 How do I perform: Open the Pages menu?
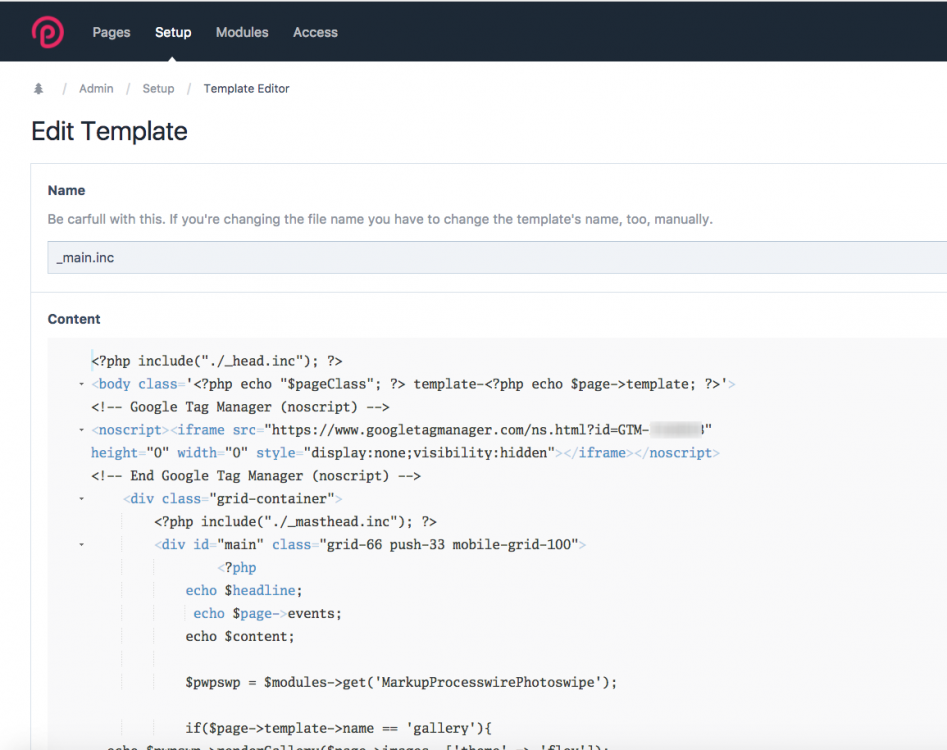point(111,32)
